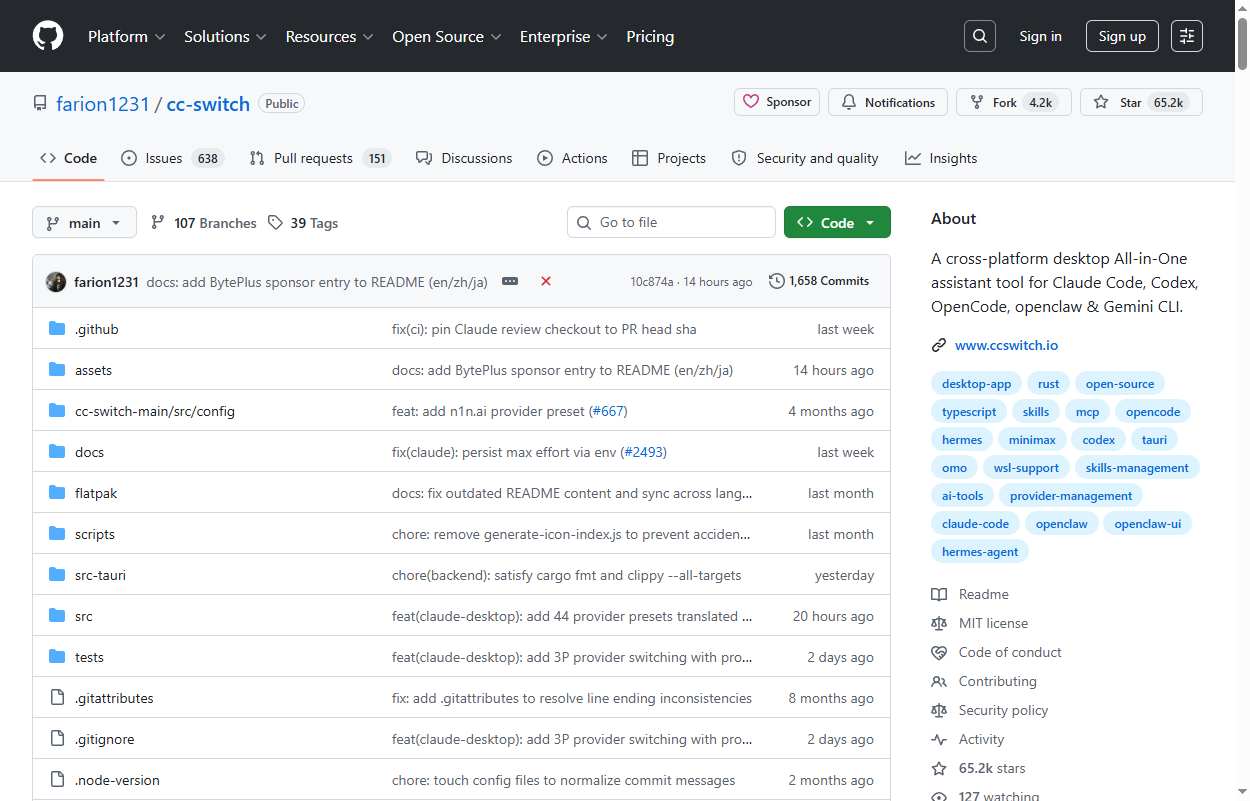Expand the green Code dropdown button
Viewport: 1250px width, 801px height.
(837, 223)
